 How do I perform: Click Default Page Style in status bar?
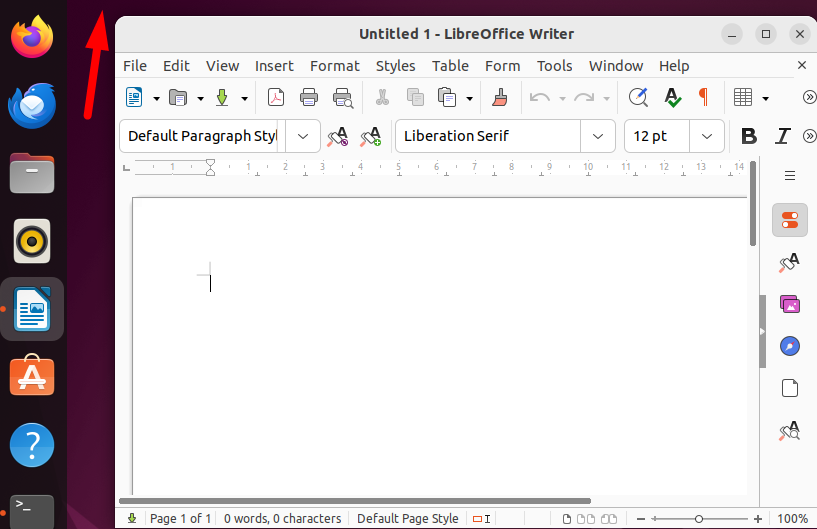[x=407, y=519]
